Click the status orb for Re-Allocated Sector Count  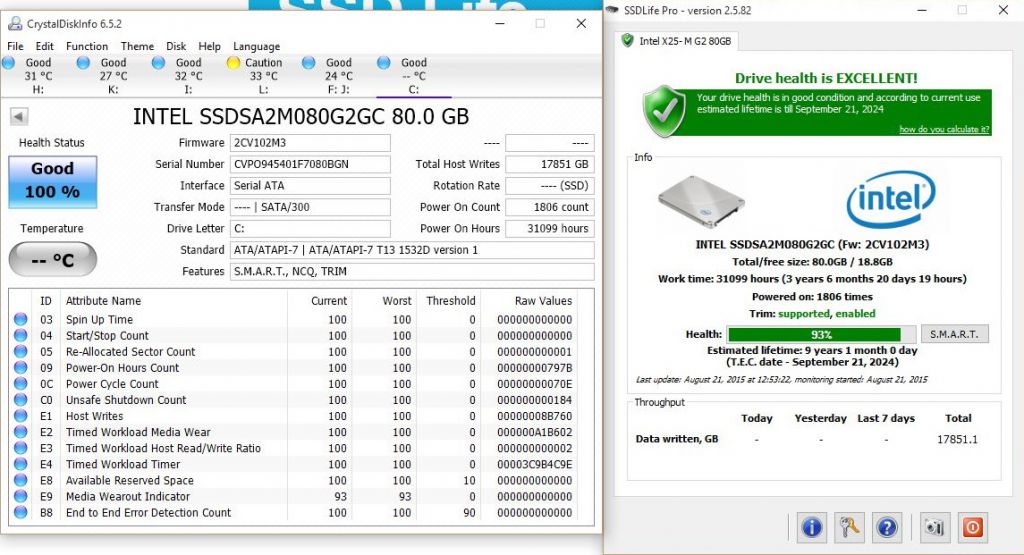click(21, 351)
